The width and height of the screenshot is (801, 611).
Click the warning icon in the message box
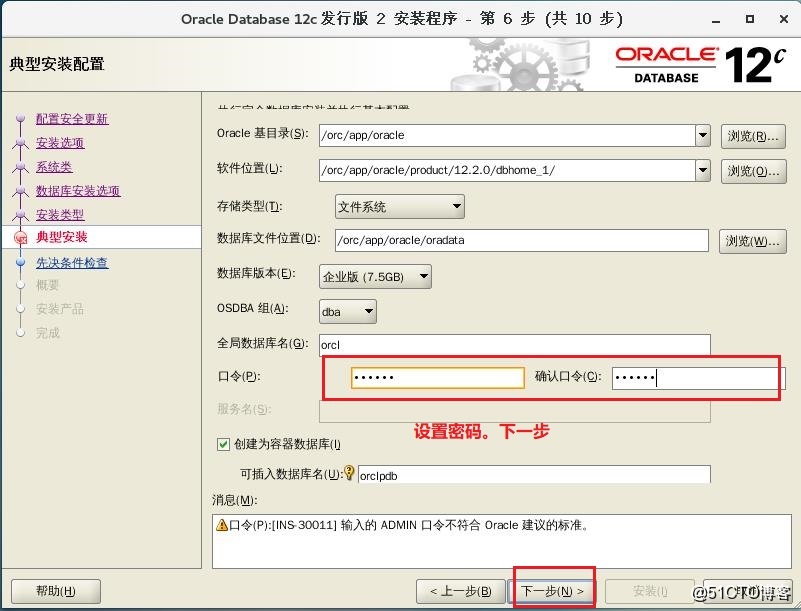pyautogui.click(x=222, y=525)
